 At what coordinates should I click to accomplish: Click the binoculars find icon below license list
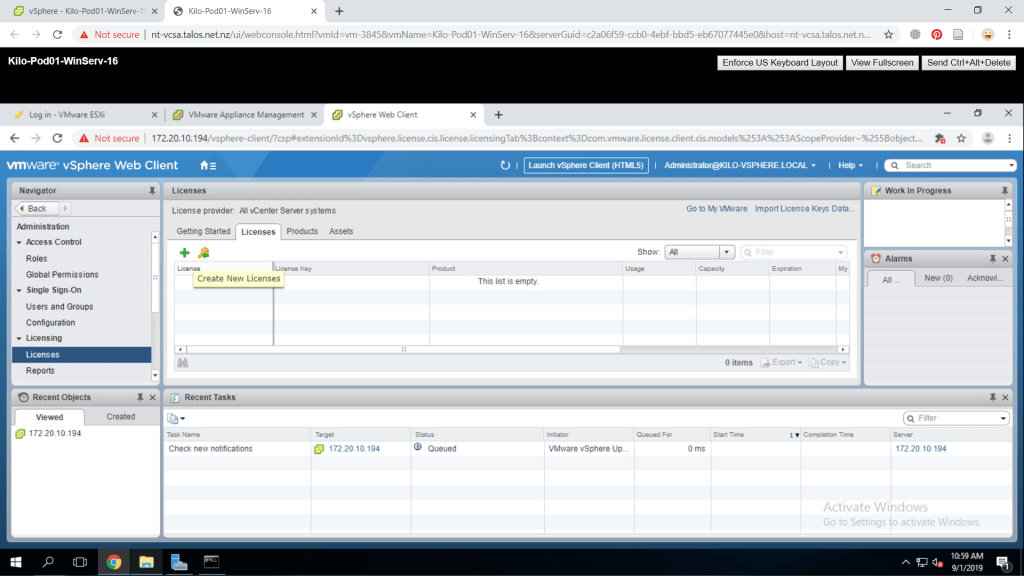[182, 363]
